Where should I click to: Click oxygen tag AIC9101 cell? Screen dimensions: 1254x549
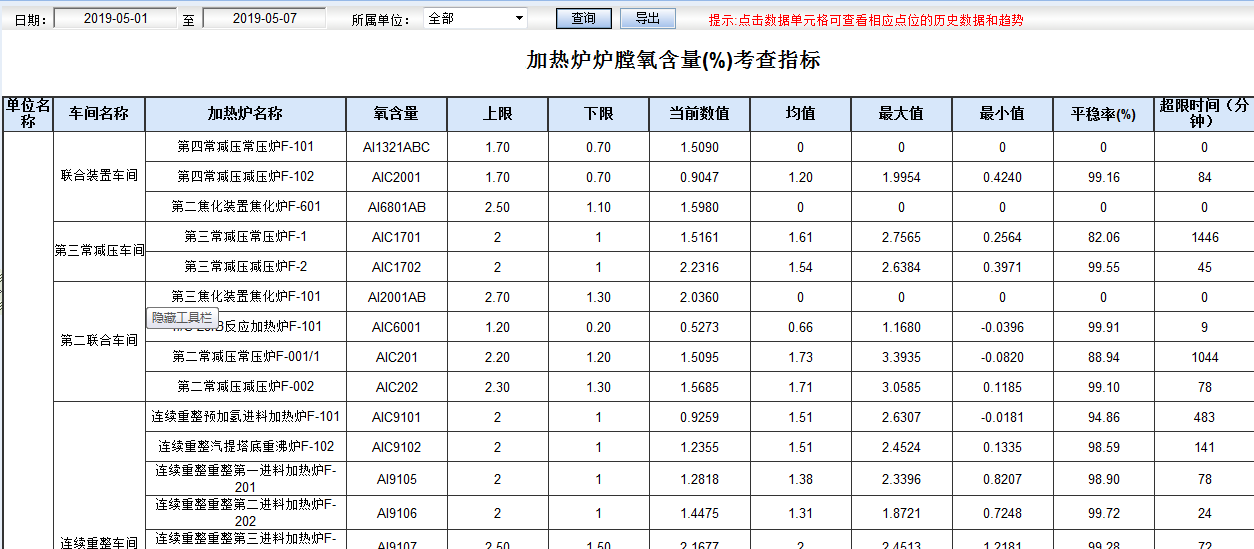(396, 417)
